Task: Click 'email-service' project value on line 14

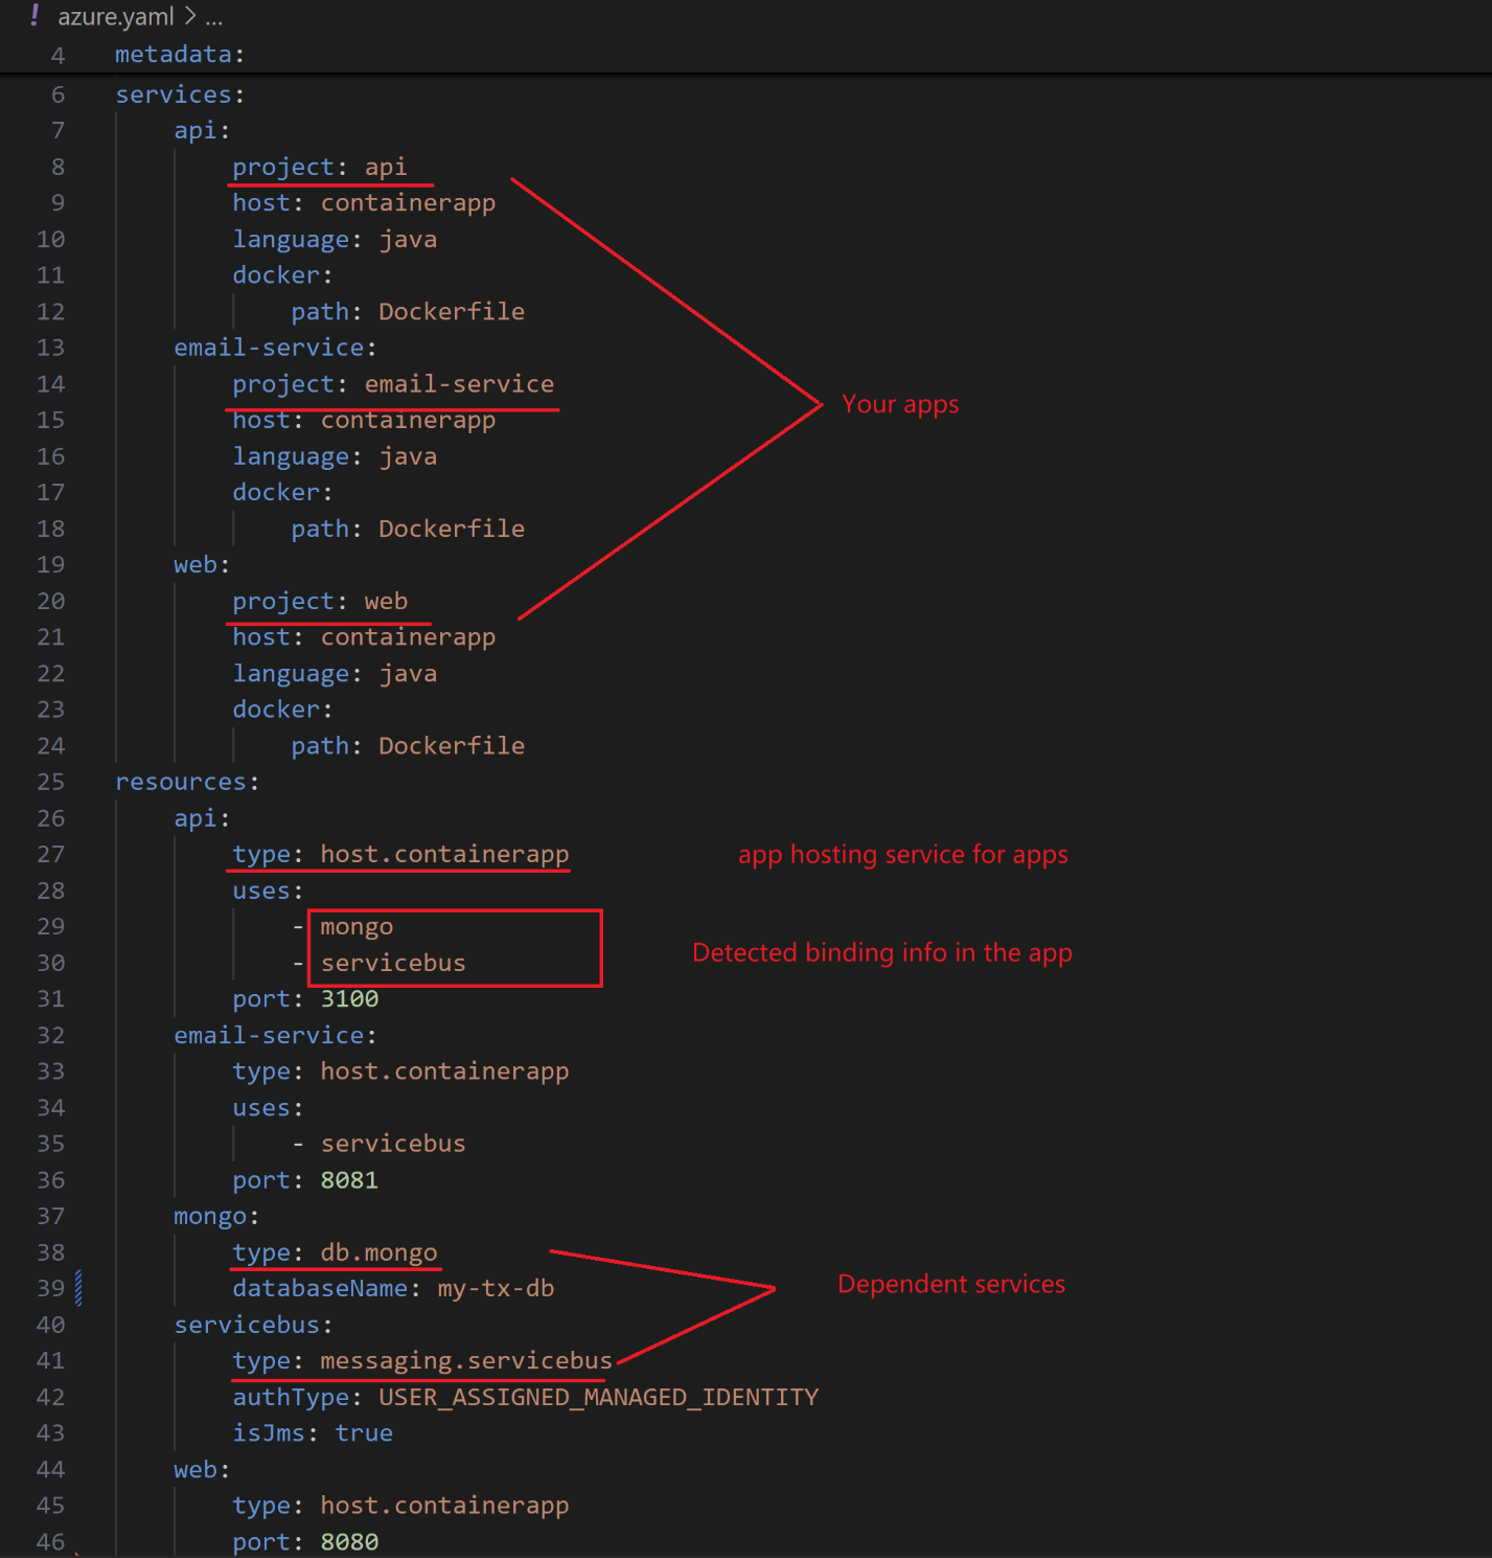Action: click(458, 384)
